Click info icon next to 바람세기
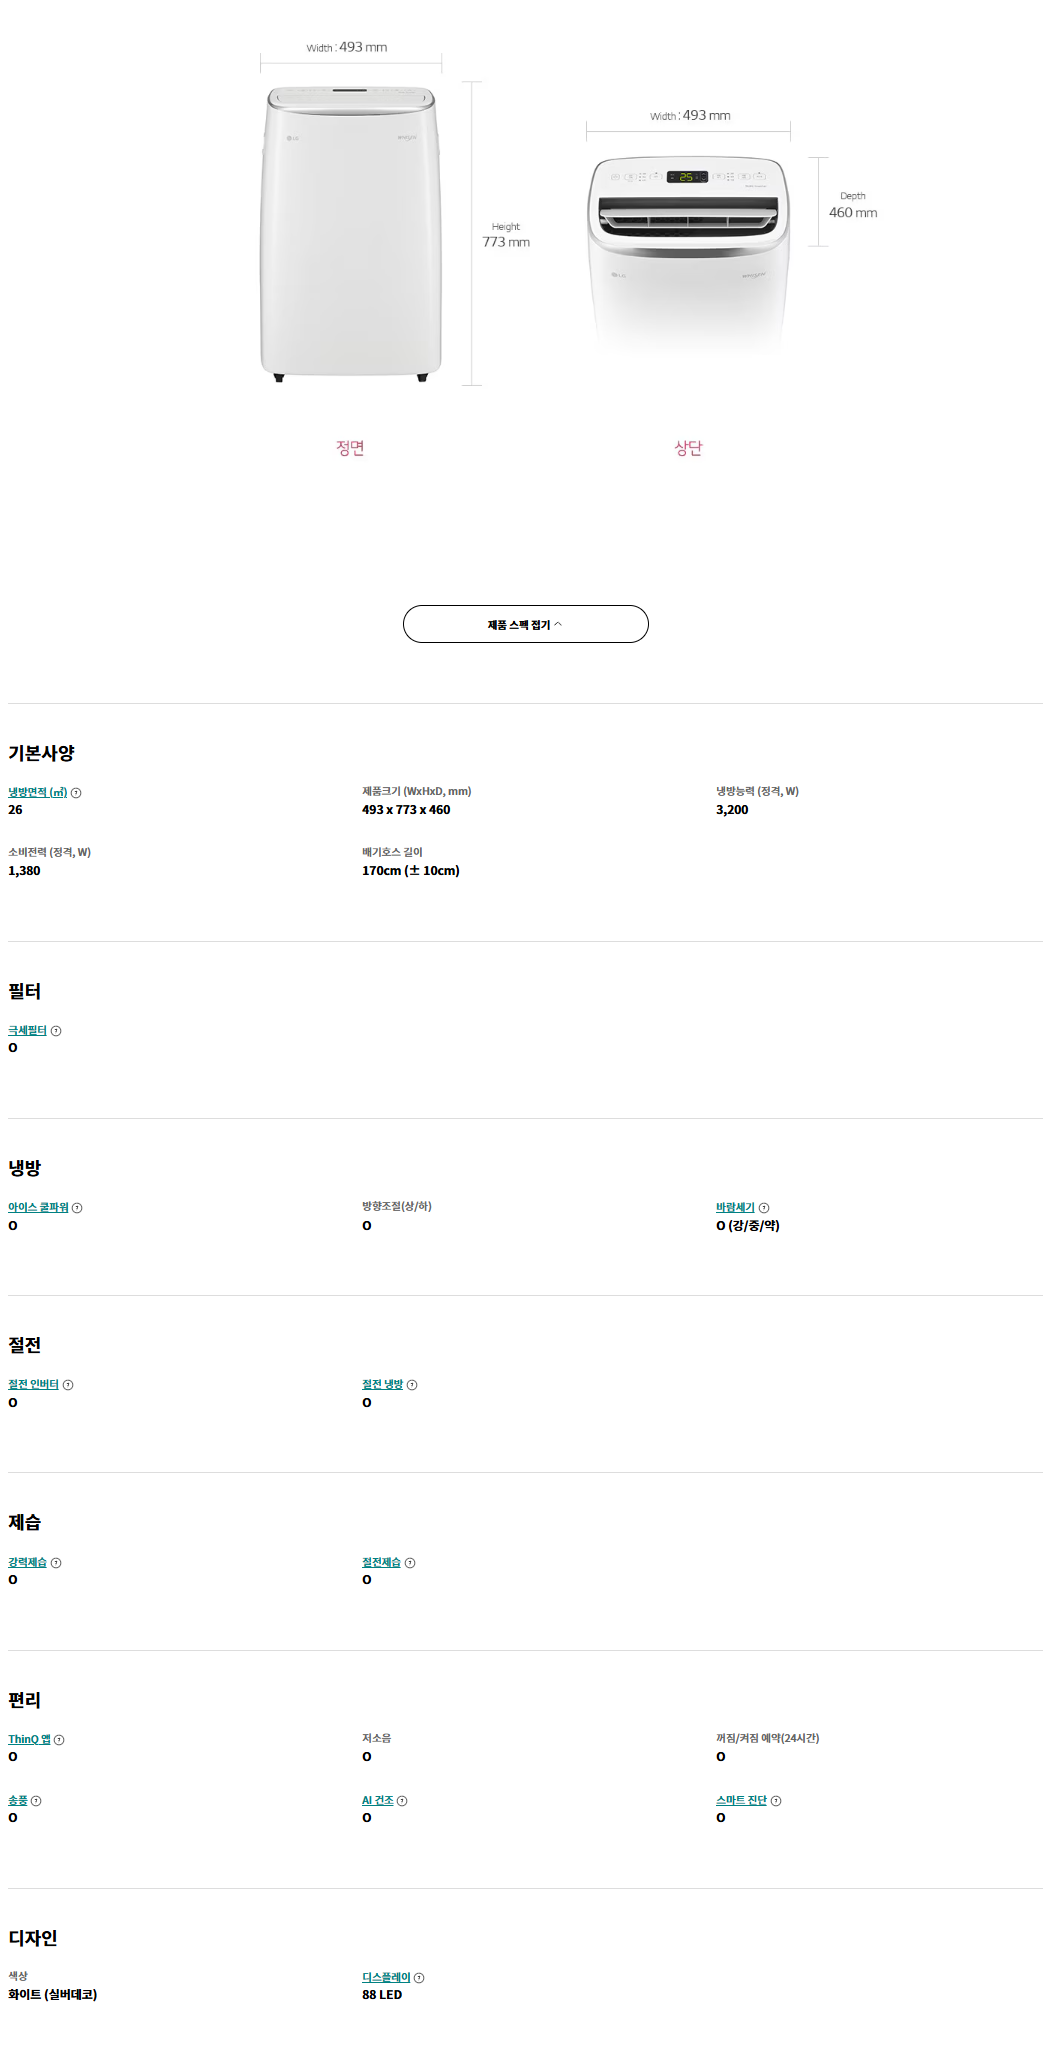 [x=764, y=1208]
